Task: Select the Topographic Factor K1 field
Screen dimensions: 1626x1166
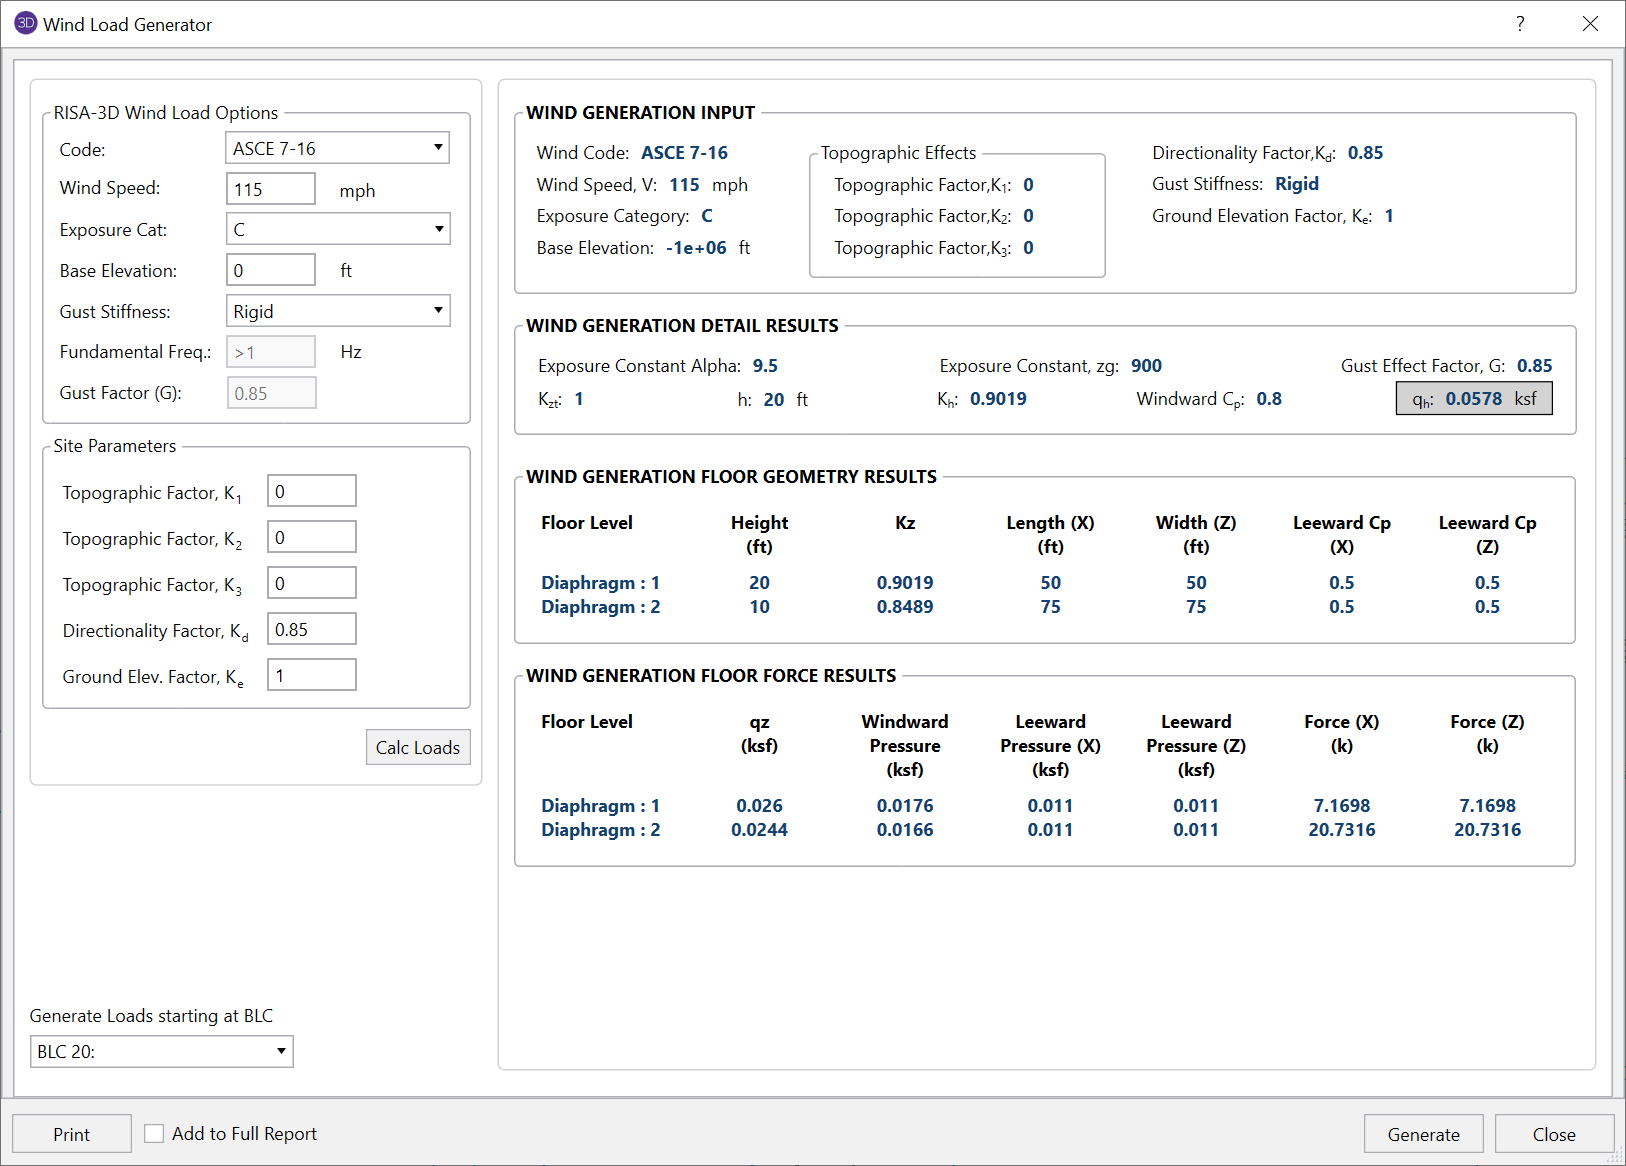Action: [311, 491]
